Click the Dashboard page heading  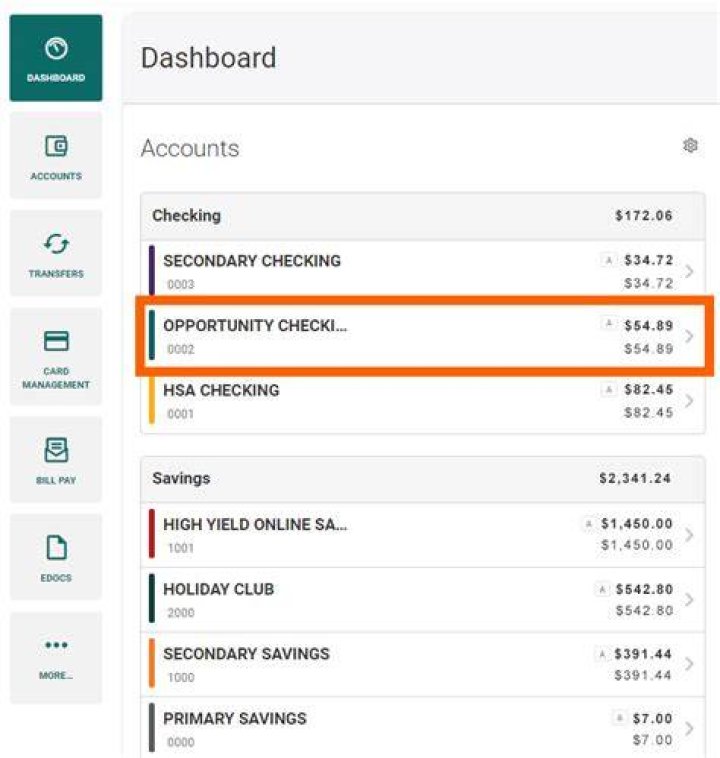(208, 58)
